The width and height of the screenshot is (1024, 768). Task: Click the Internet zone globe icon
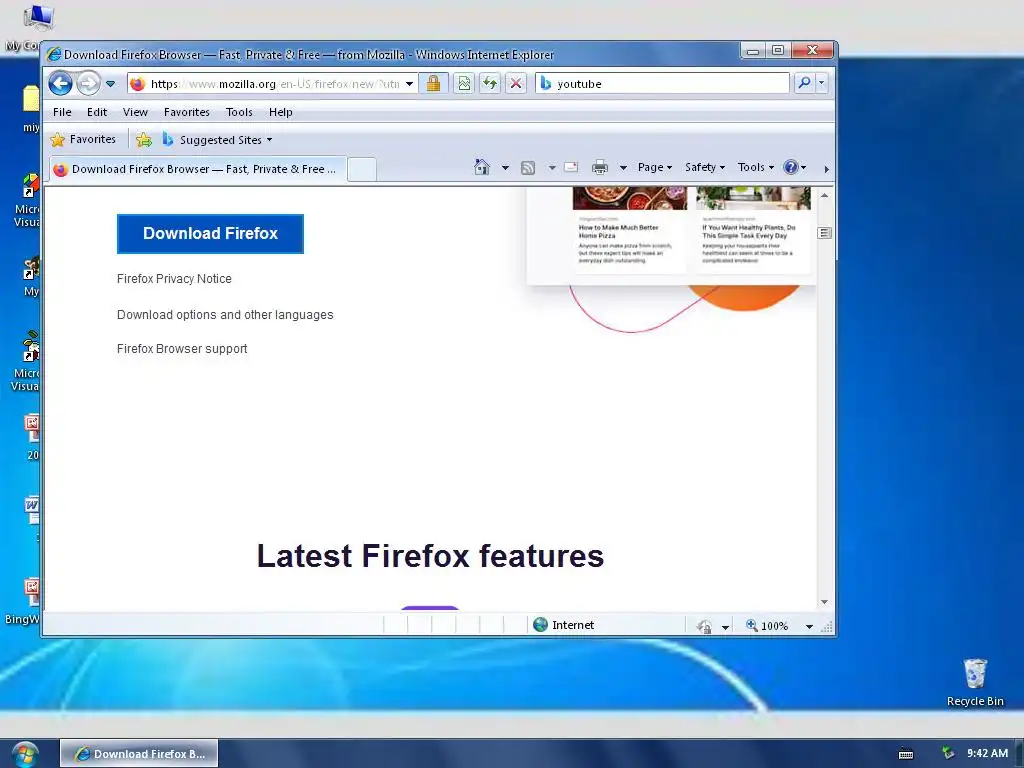[540, 624]
